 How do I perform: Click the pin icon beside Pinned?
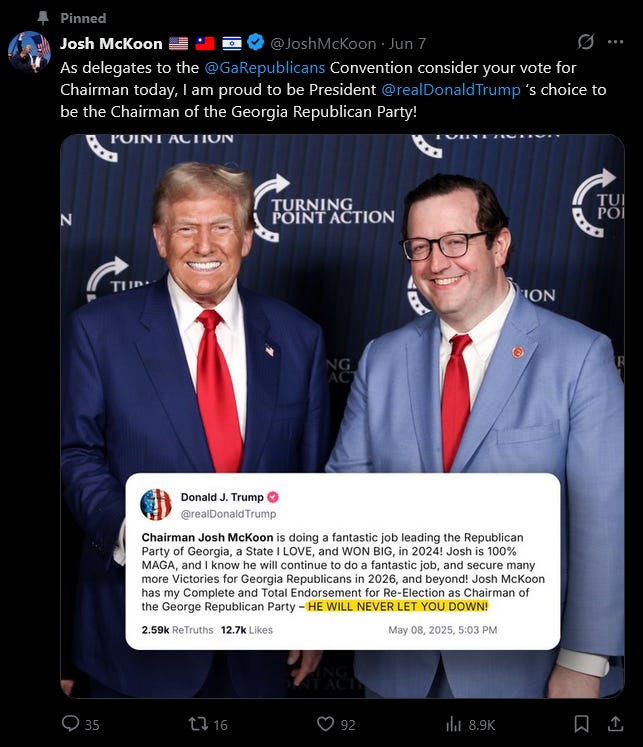tap(43, 18)
